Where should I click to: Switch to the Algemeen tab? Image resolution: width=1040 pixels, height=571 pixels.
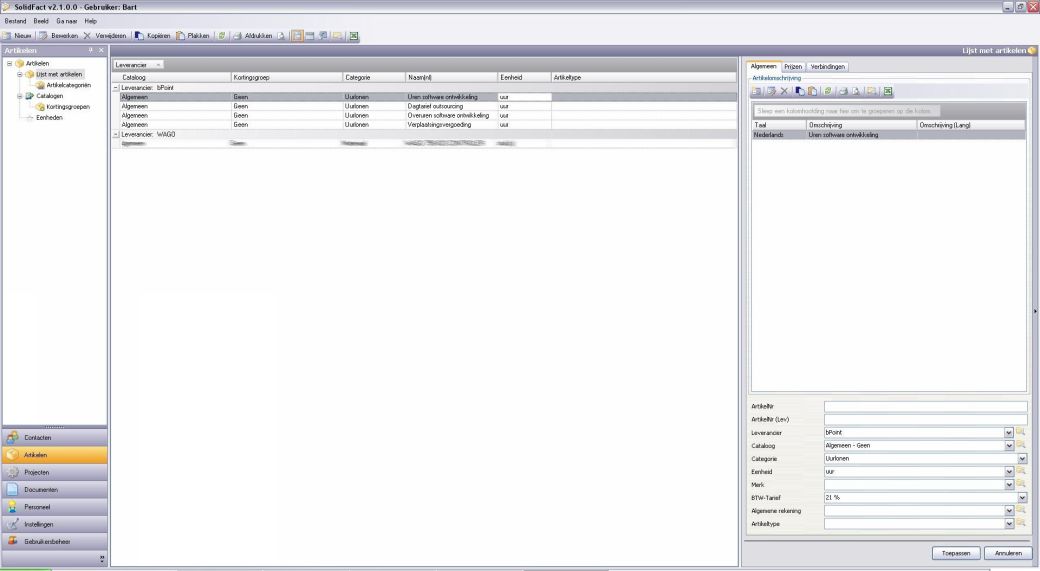(x=763, y=66)
